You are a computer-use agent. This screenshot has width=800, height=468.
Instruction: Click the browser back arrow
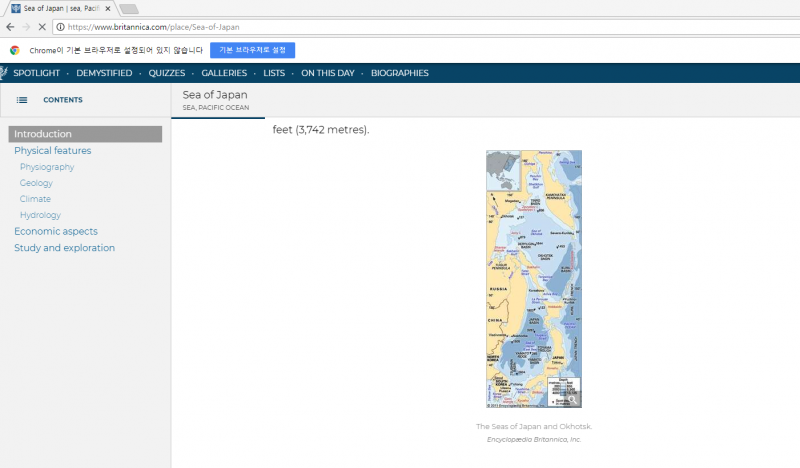pos(9,27)
